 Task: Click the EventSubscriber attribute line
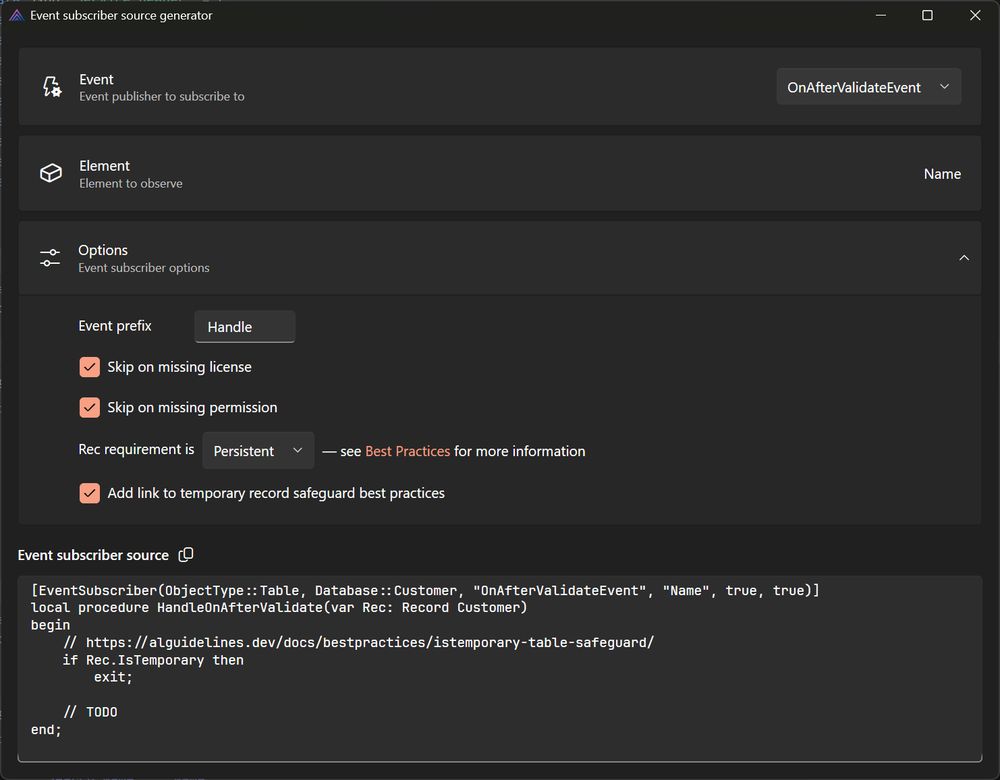(x=425, y=590)
